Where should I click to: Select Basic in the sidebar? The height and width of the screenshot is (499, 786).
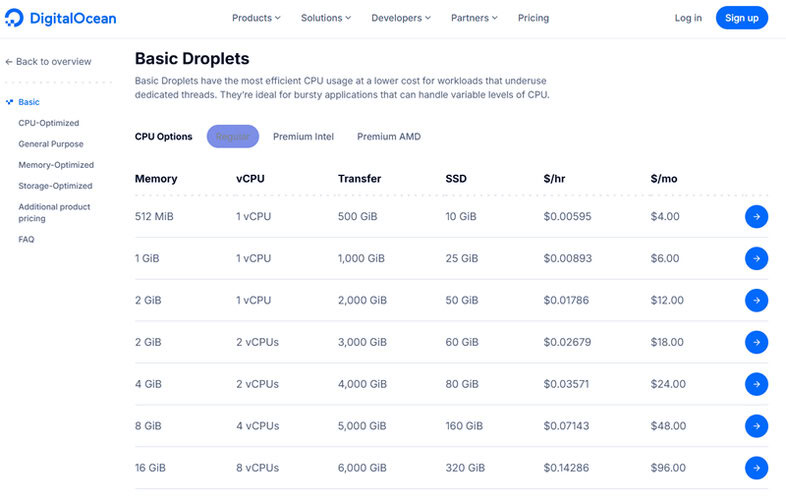29,102
